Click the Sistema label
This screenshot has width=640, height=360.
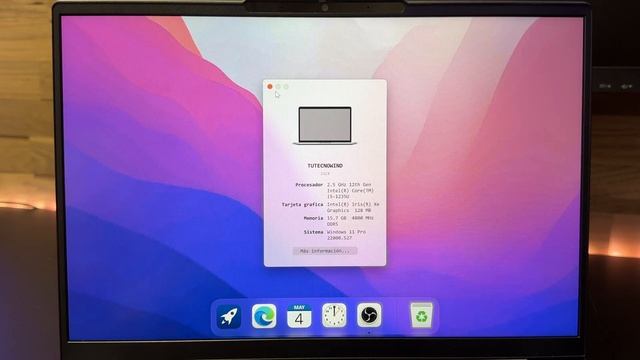(313, 232)
